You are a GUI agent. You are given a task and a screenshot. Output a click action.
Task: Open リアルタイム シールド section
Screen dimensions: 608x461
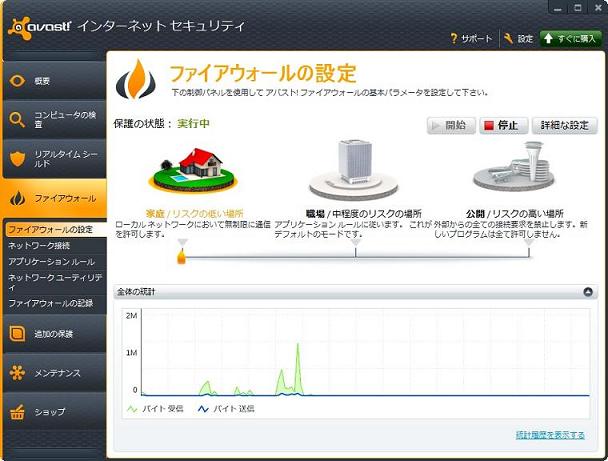point(54,159)
